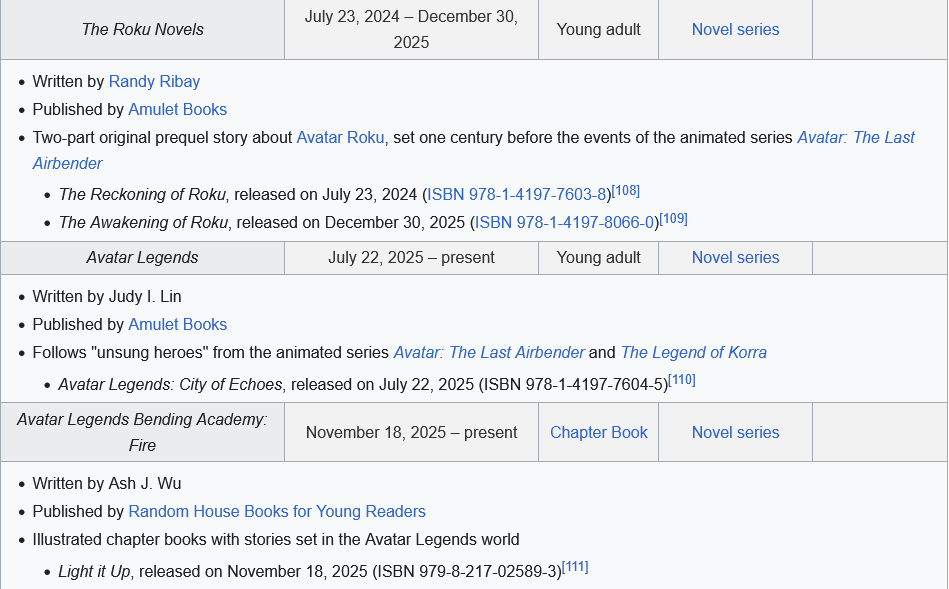Open Avatar: The Last Airbender link in Roku description

856,137
